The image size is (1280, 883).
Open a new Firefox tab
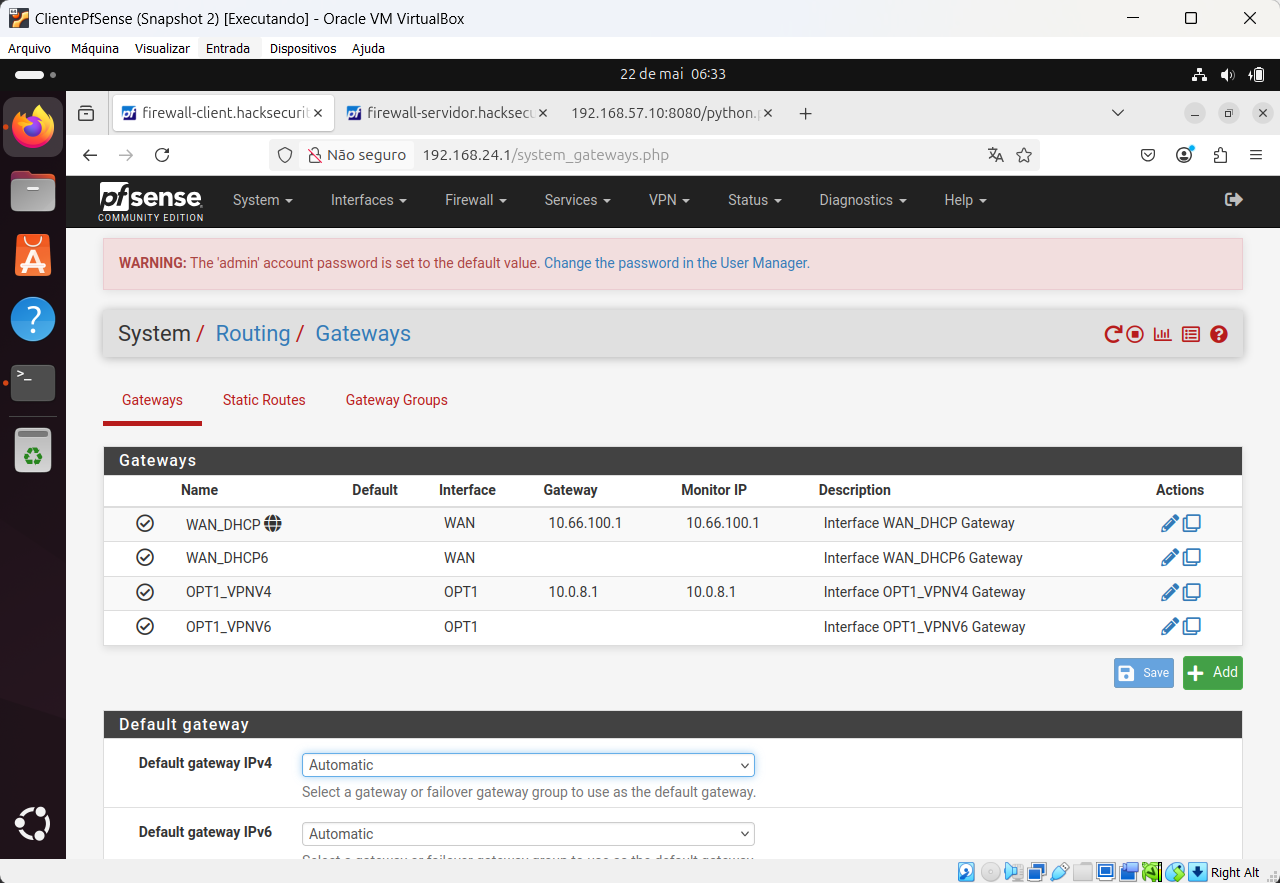coord(805,113)
